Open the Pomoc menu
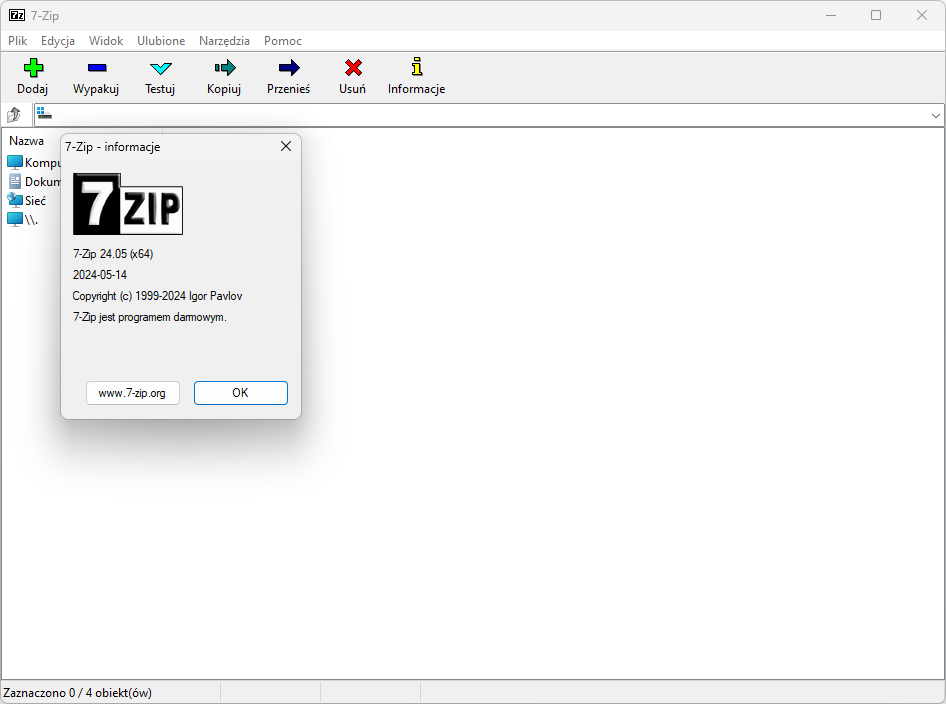The height and width of the screenshot is (704, 946). pyautogui.click(x=283, y=41)
